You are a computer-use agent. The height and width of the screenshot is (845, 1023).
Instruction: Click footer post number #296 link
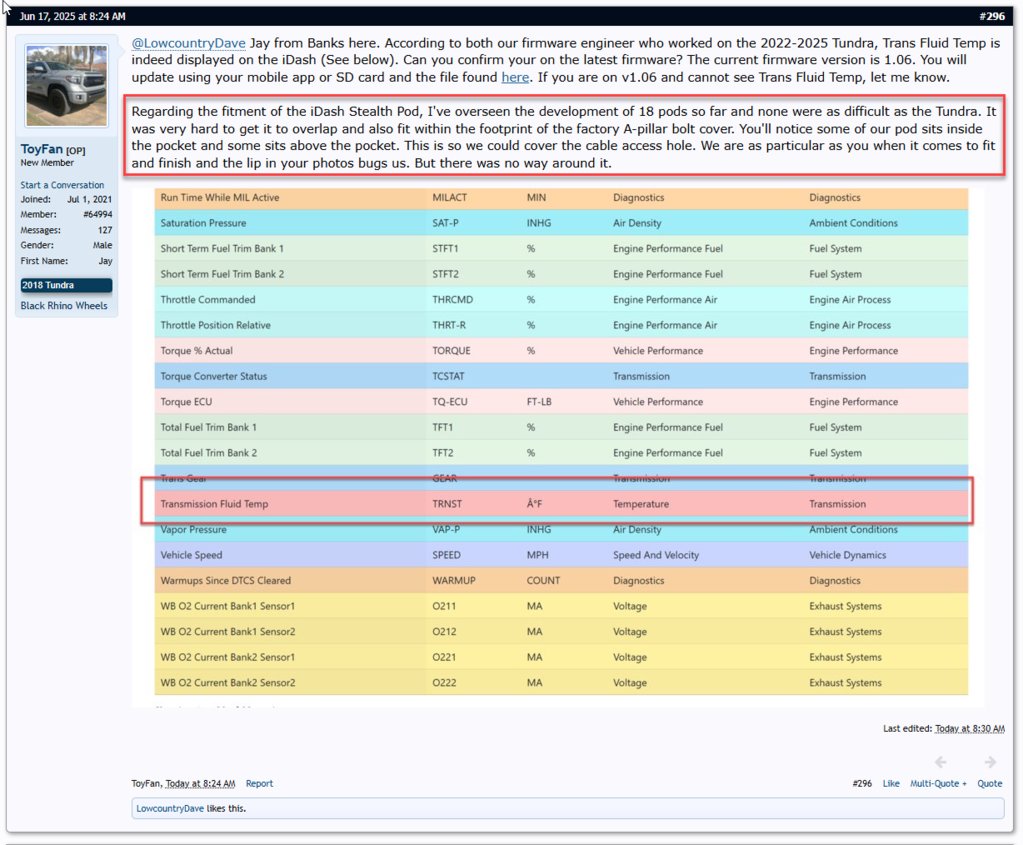click(x=862, y=783)
